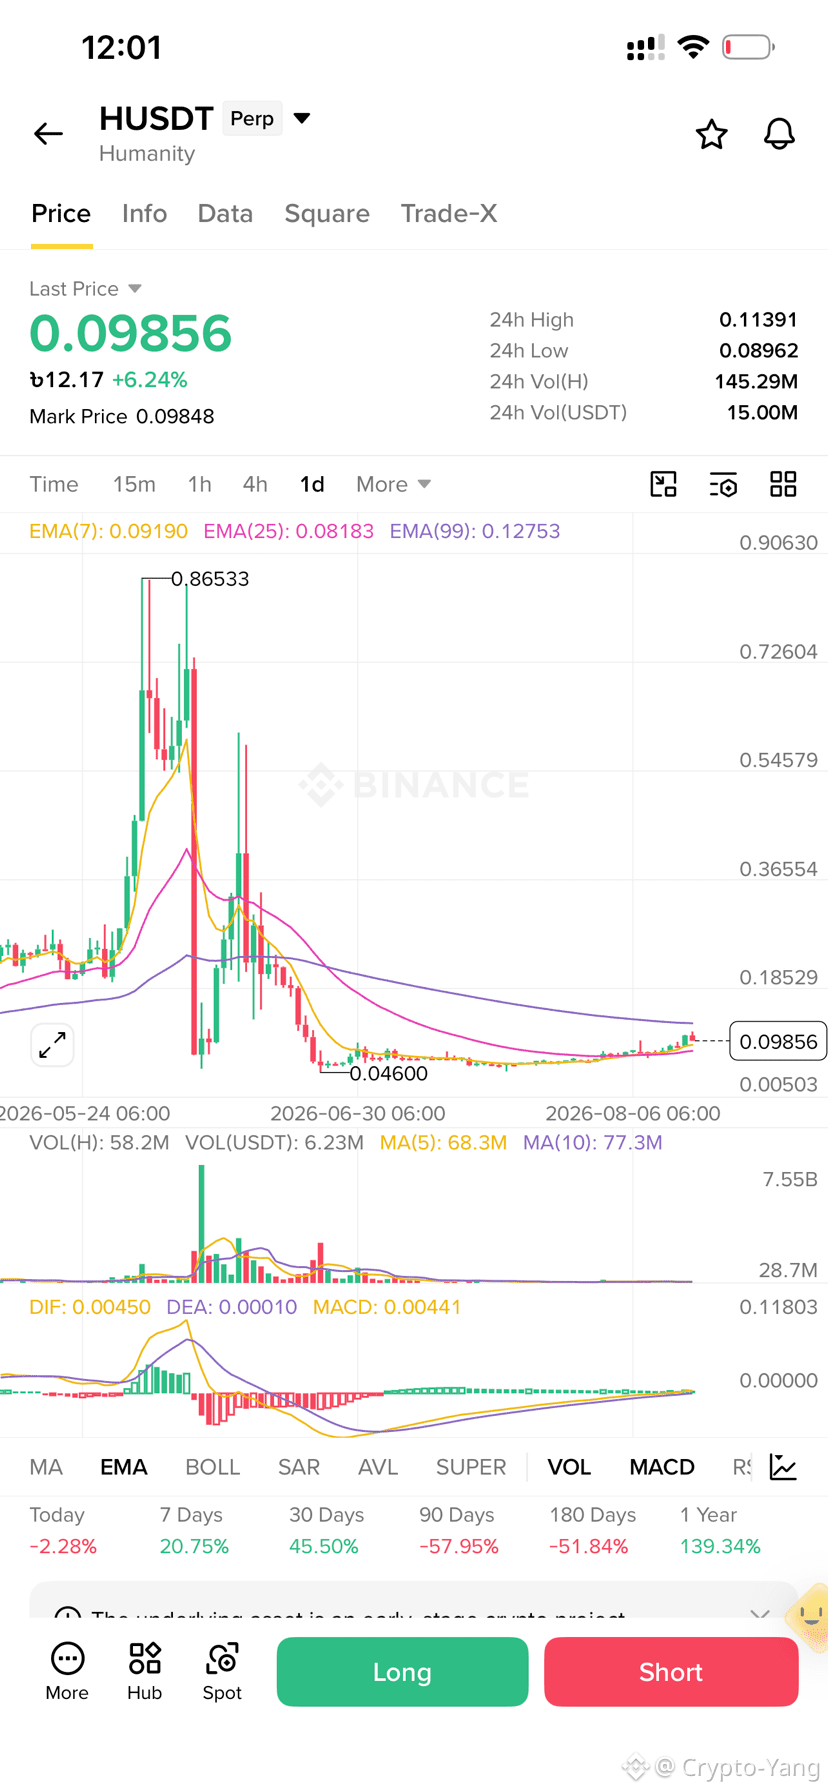Check the battery status icon

[749, 47]
